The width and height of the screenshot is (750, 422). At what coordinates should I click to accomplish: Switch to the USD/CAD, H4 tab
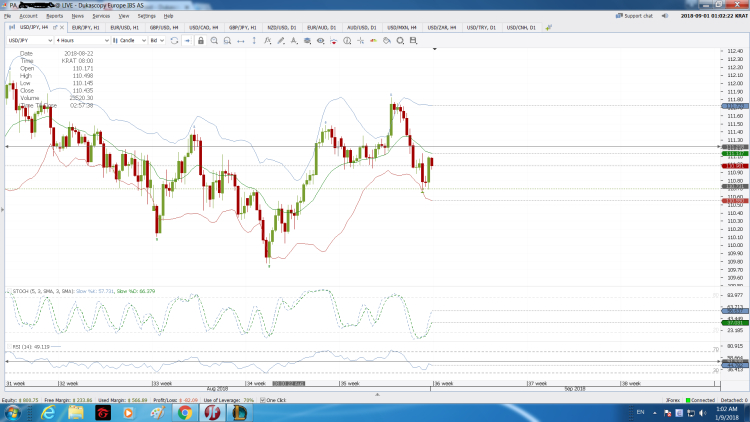pos(203,28)
